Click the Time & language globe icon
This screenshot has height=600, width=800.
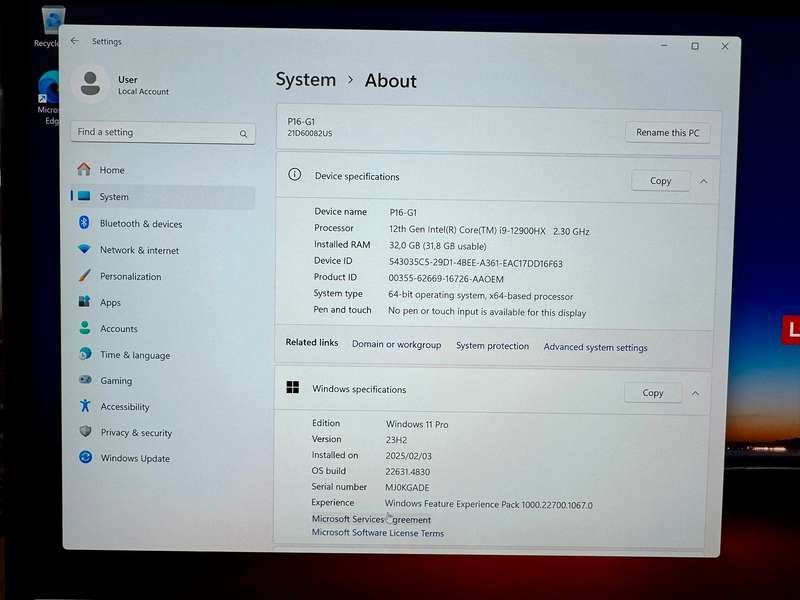click(x=85, y=354)
